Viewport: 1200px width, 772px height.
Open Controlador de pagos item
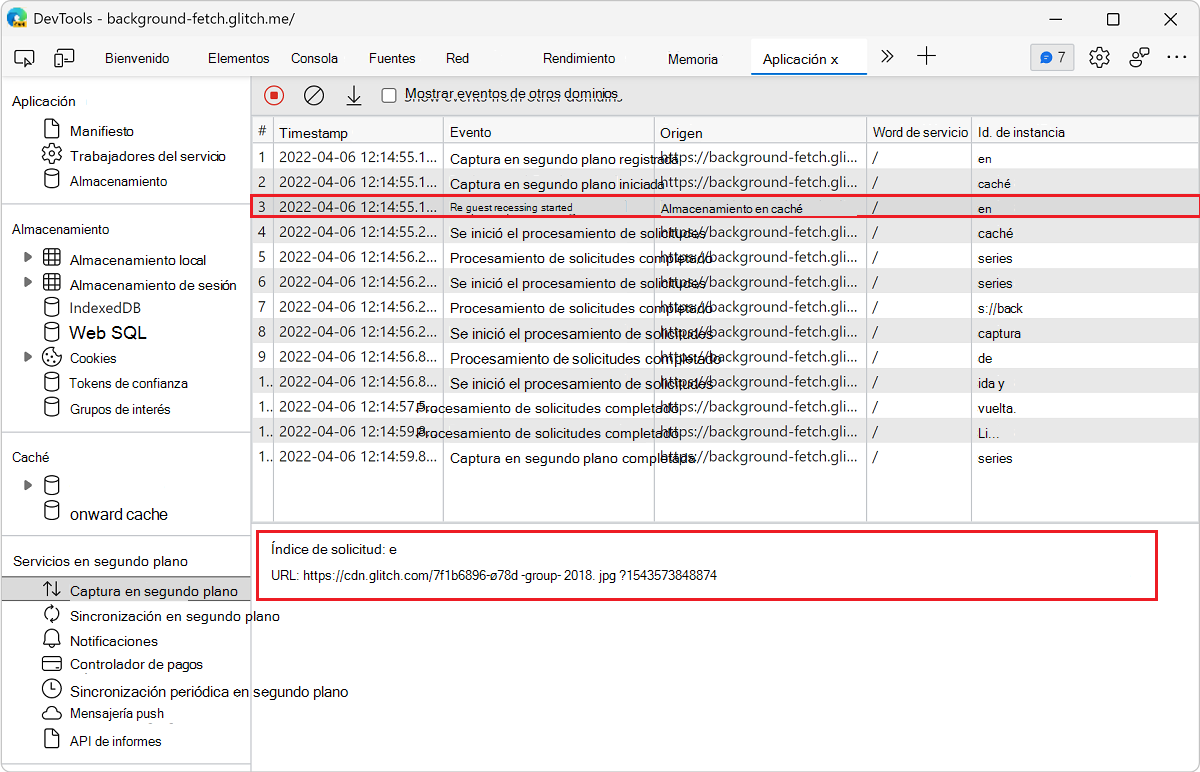136,664
